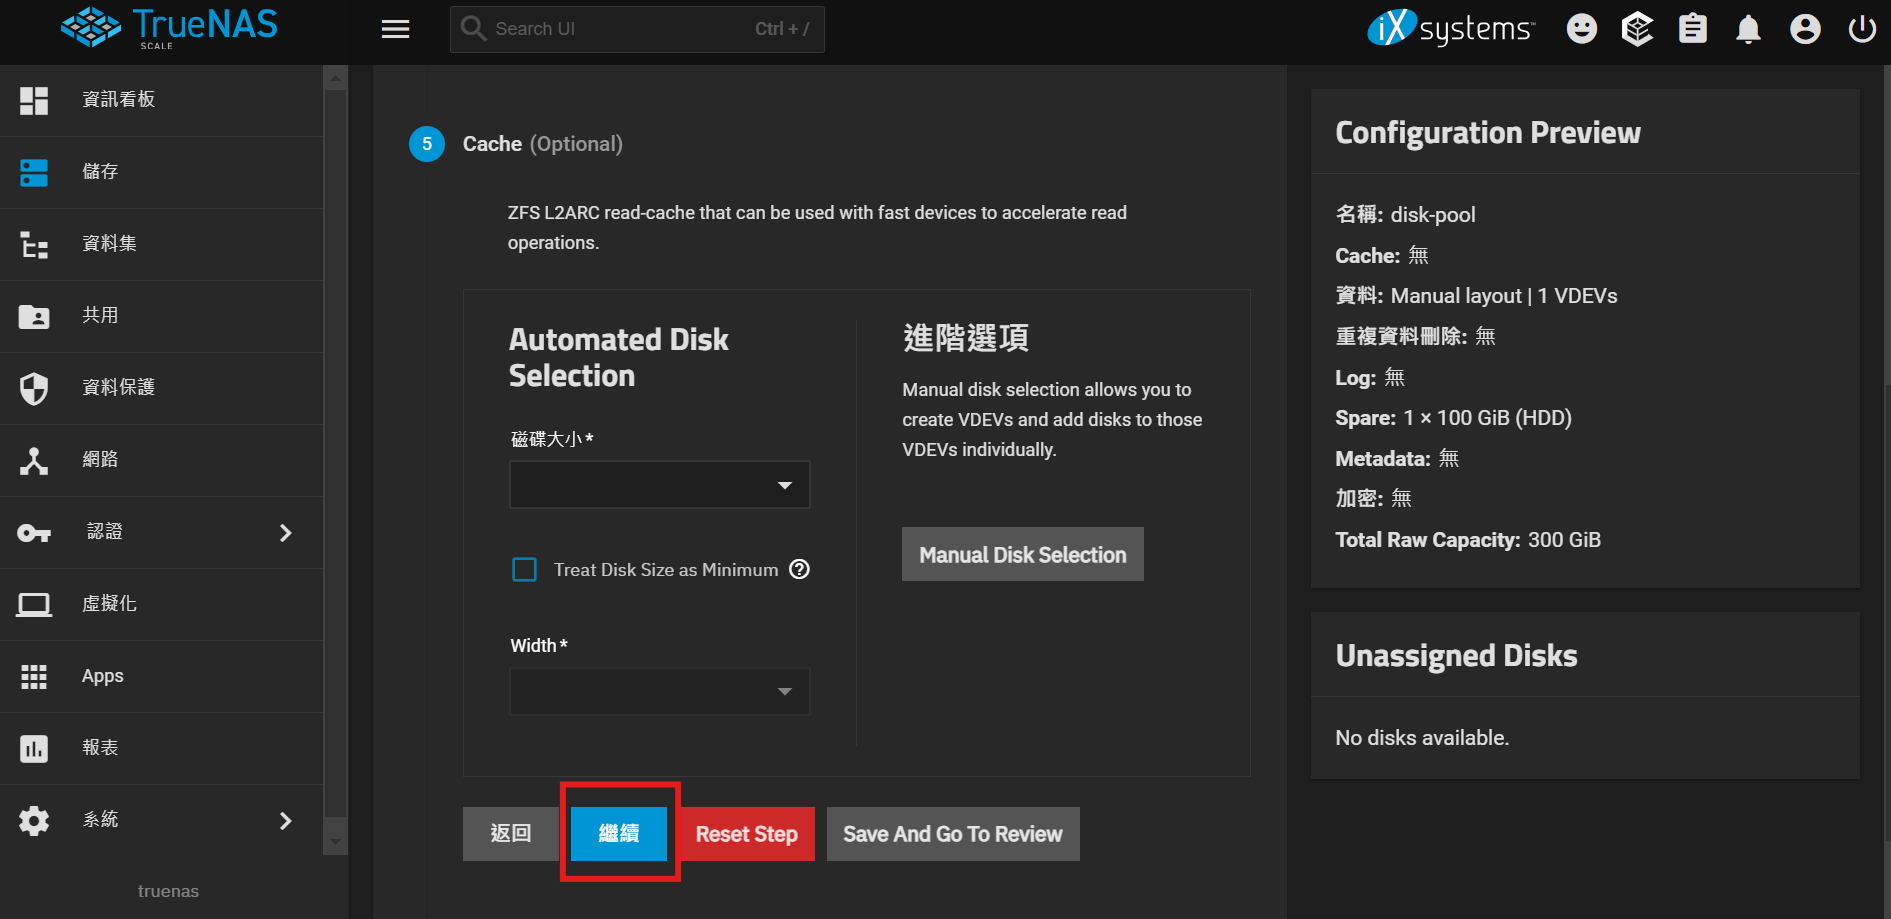Click help icon beside Treat Disk Size
Image resolution: width=1891 pixels, height=919 pixels.
(799, 569)
